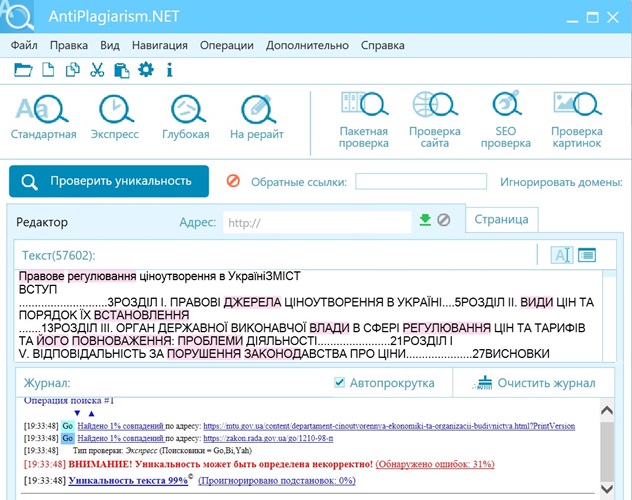Choose the Экспресс check mode
The image size is (632, 500).
pos(115,109)
